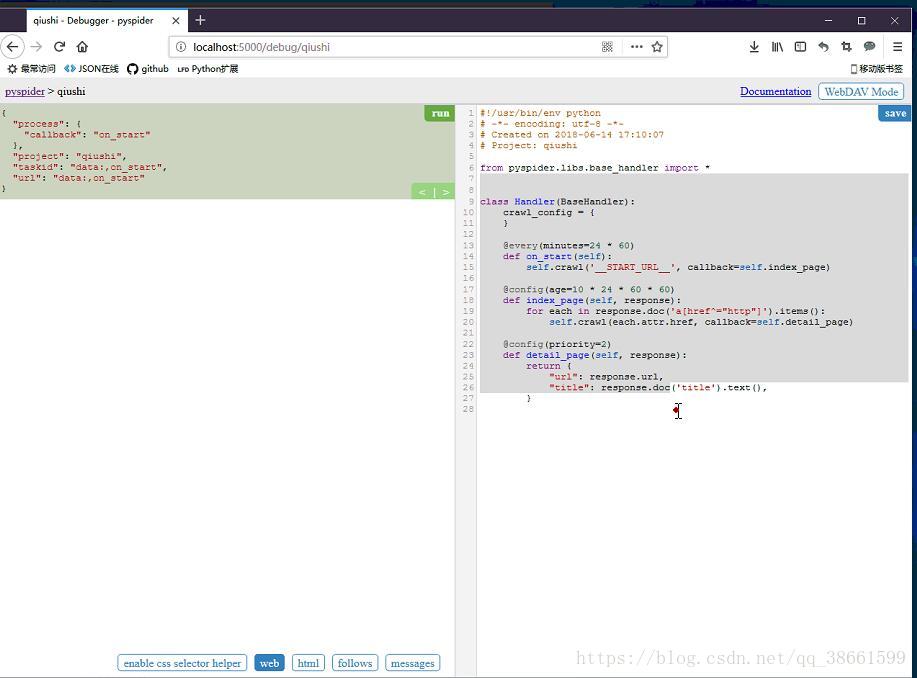Click code line 'def on_start(self):'
917x678 pixels.
[557, 256]
